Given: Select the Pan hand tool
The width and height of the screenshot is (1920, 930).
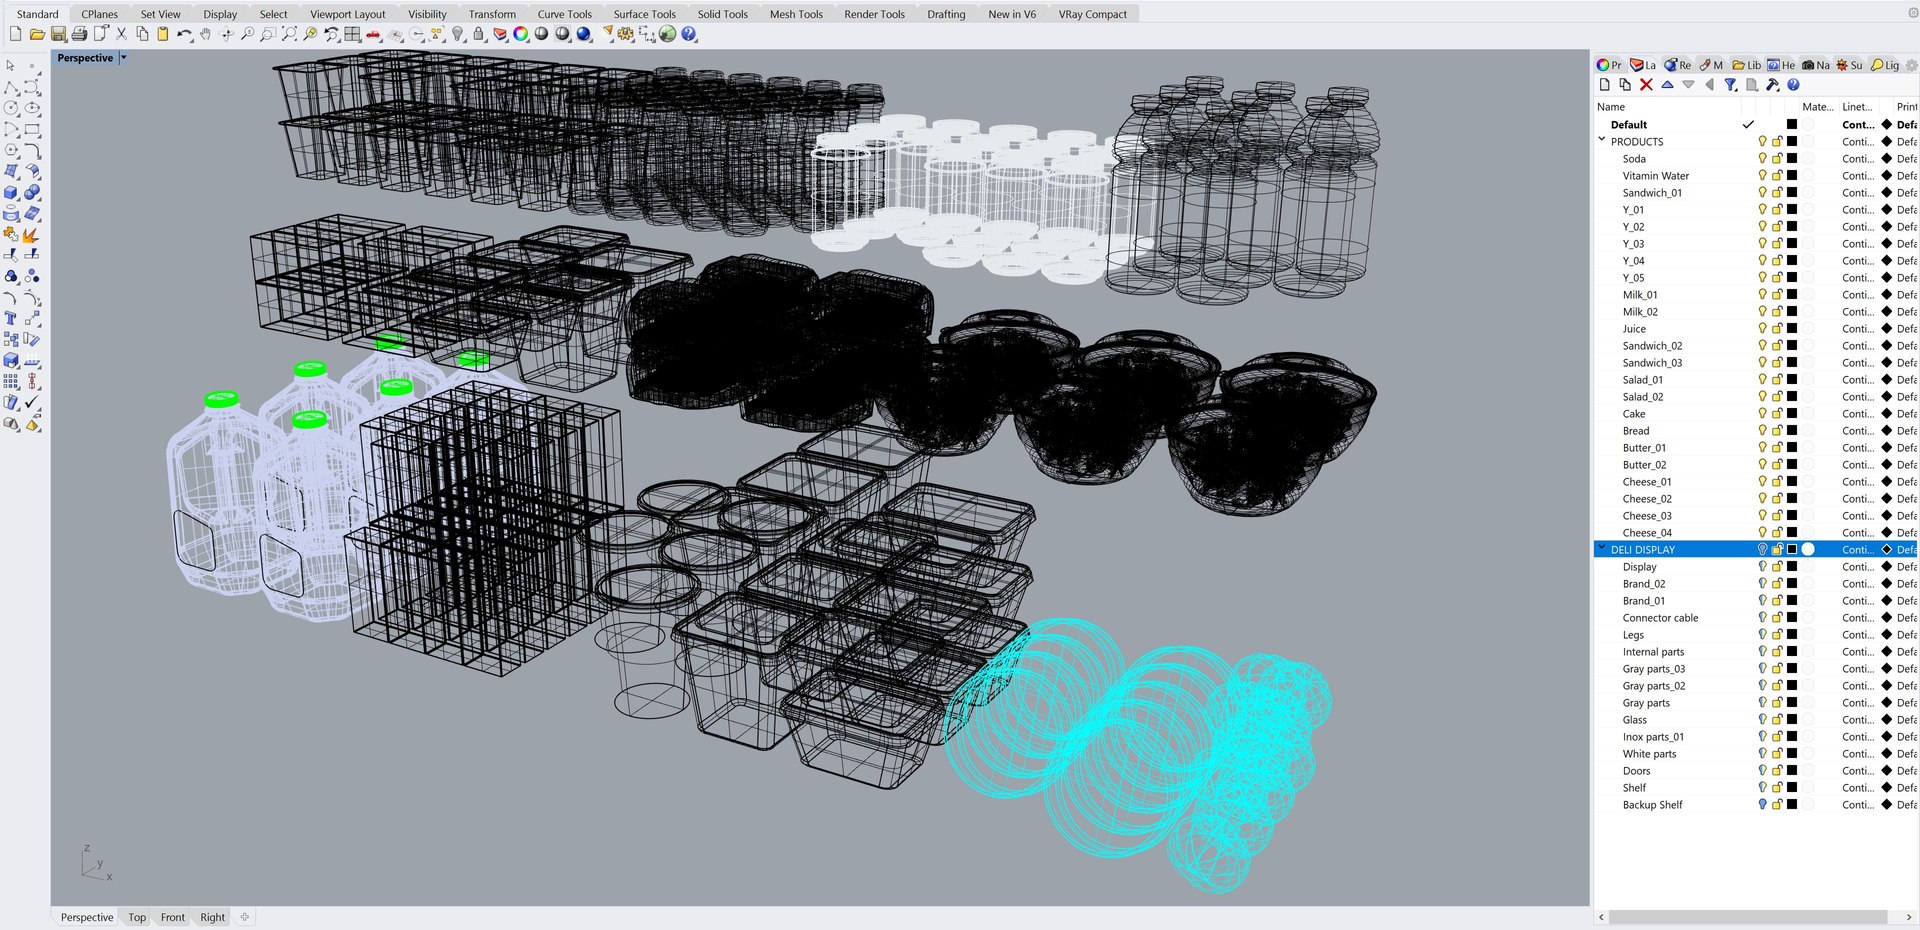Looking at the screenshot, I should (205, 34).
